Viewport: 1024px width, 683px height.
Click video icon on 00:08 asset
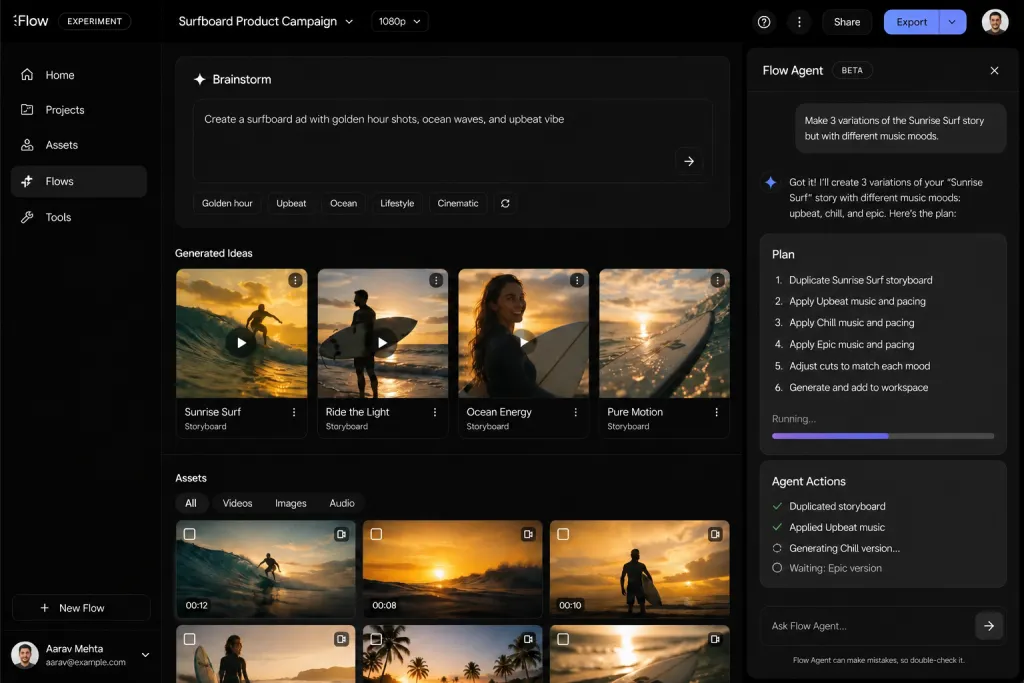point(528,534)
